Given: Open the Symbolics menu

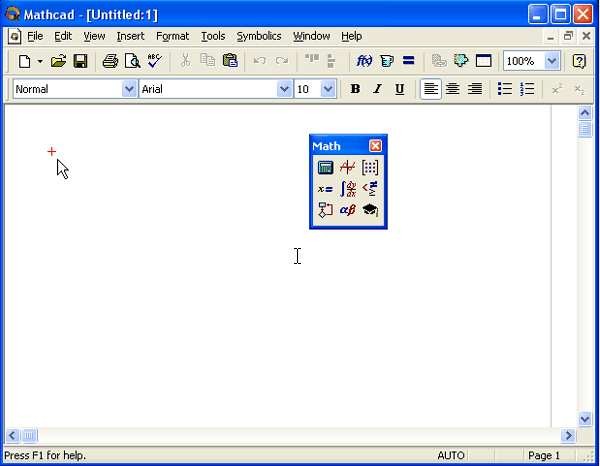Looking at the screenshot, I should [x=259, y=36].
